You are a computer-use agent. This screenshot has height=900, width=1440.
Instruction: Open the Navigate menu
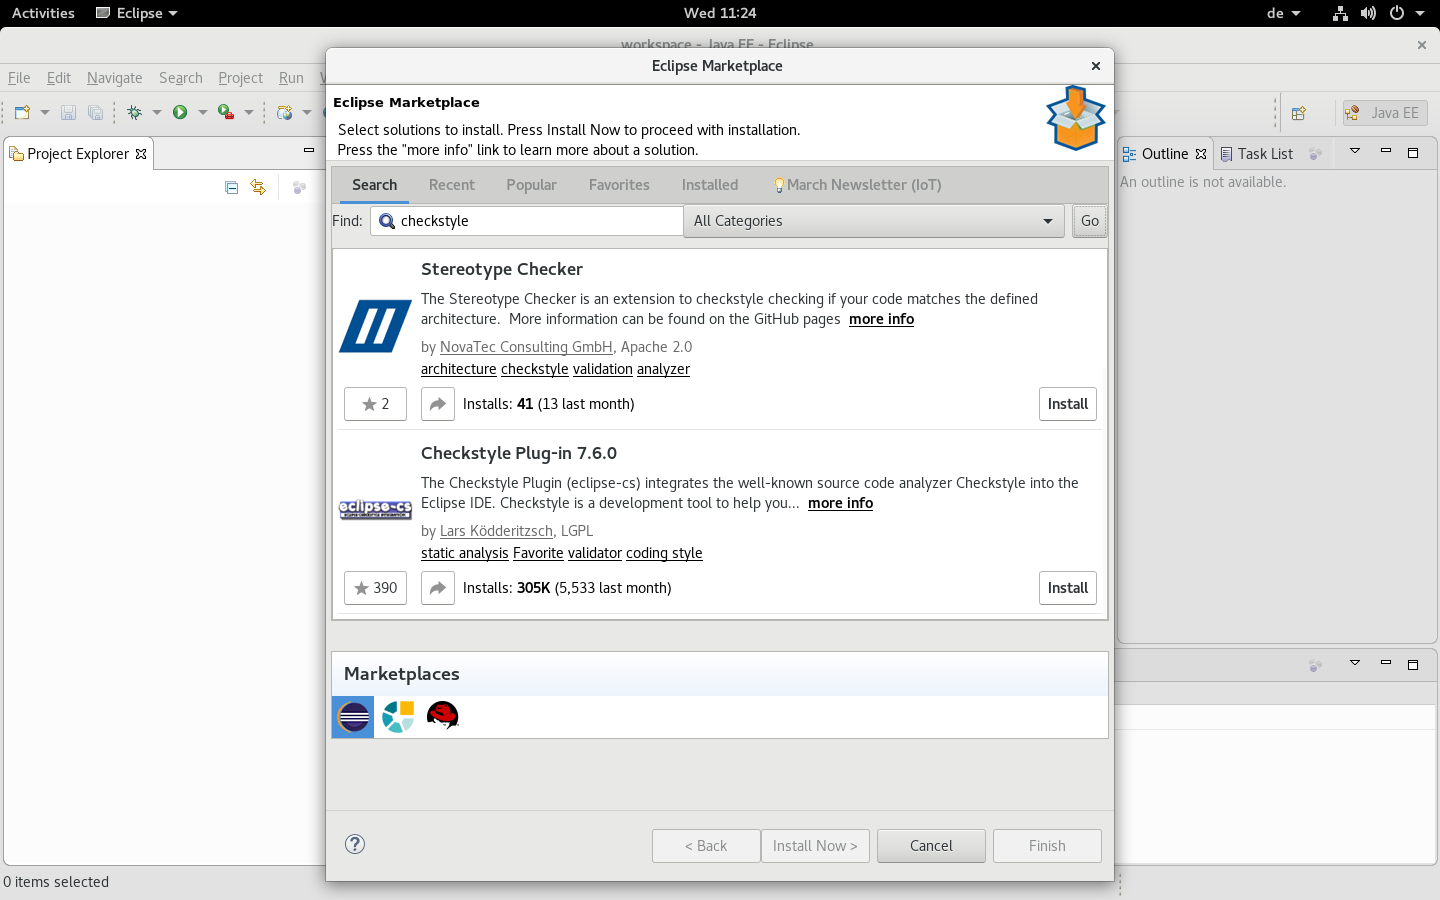[x=114, y=78]
